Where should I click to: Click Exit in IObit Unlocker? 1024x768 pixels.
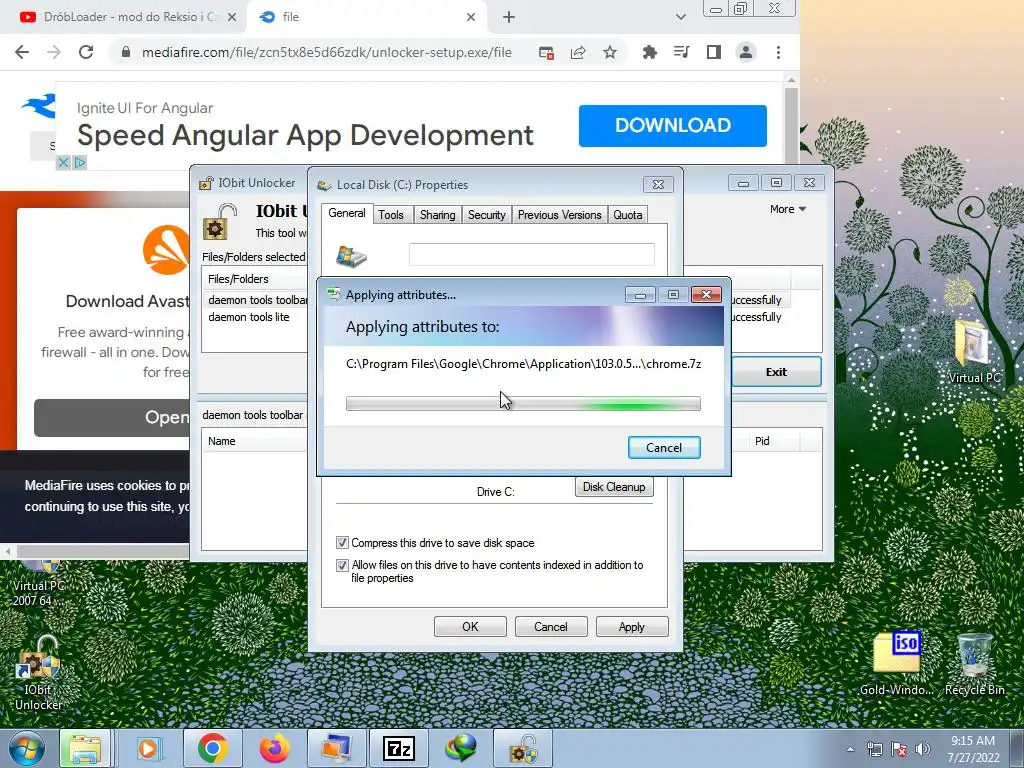click(x=776, y=372)
